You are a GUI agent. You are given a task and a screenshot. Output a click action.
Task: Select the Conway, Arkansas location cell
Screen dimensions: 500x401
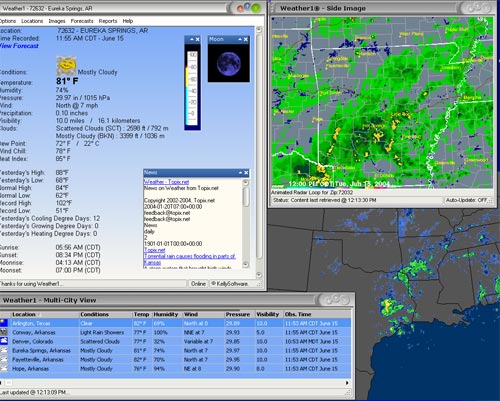pyautogui.click(x=34, y=332)
